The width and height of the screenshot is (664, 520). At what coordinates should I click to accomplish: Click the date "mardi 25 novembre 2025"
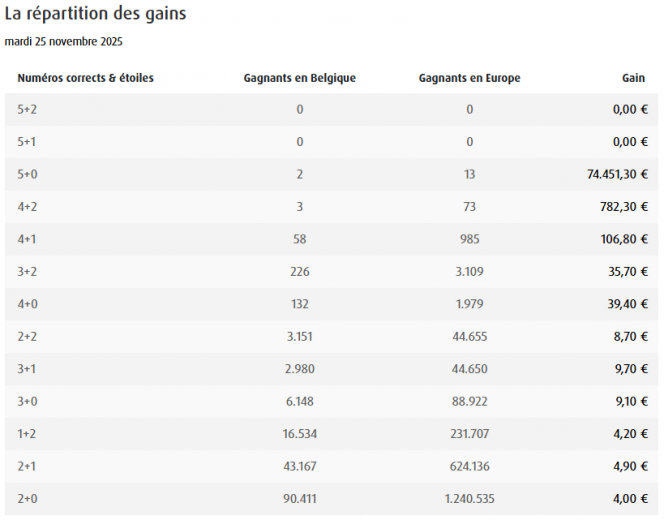pyautogui.click(x=64, y=42)
